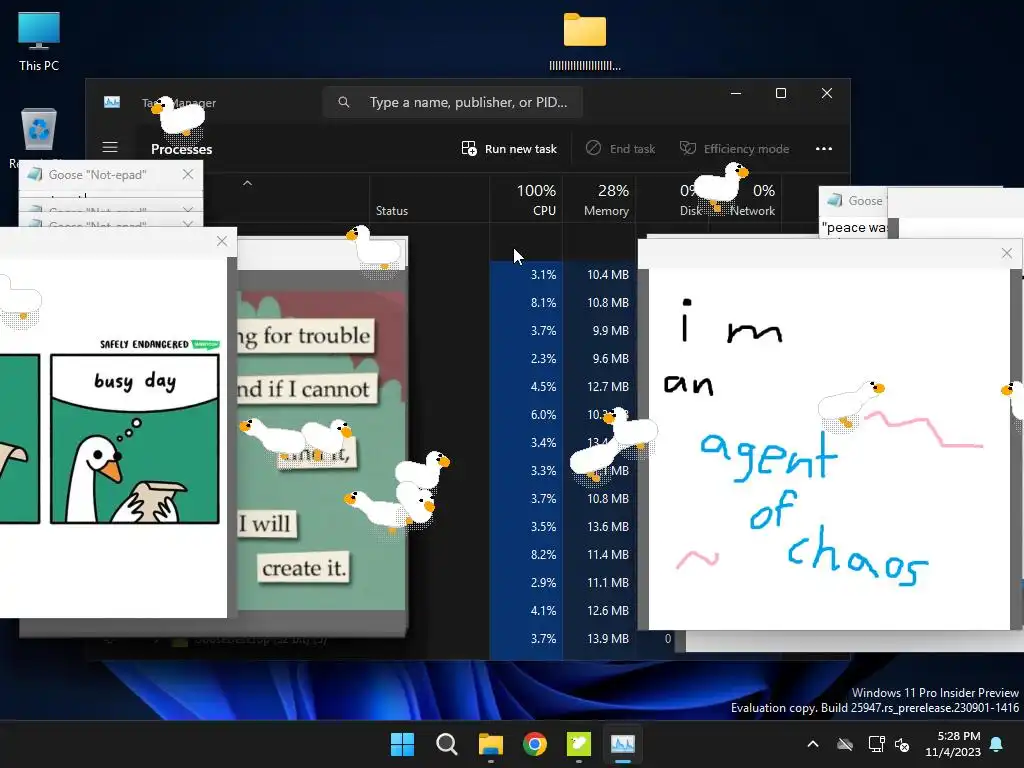Viewport: 1024px width, 768px height.
Task: Maximize the Task Manager window
Action: click(x=780, y=93)
